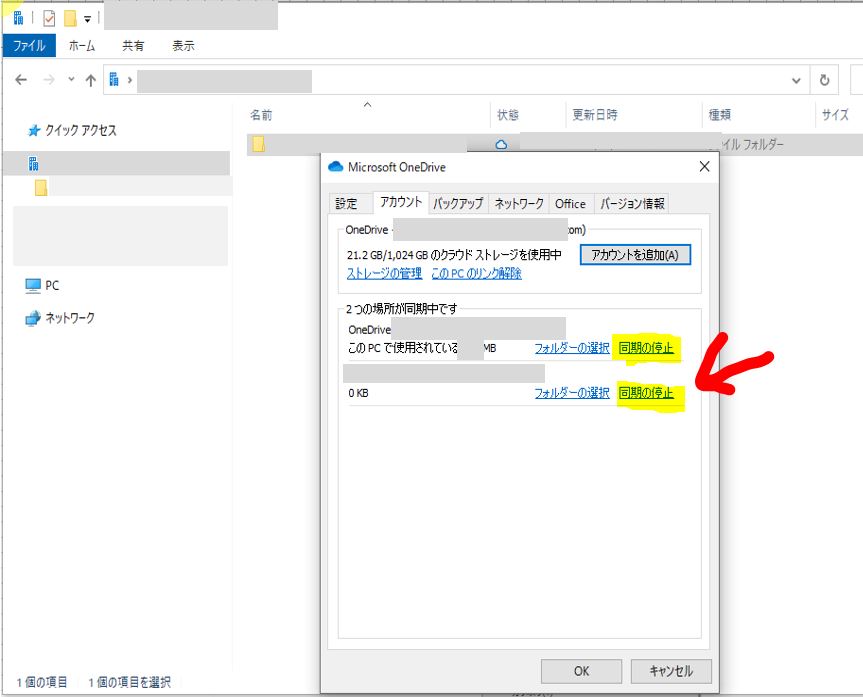Click the 1 個の項目を選択 status bar text
863x697 pixels.
[129, 682]
